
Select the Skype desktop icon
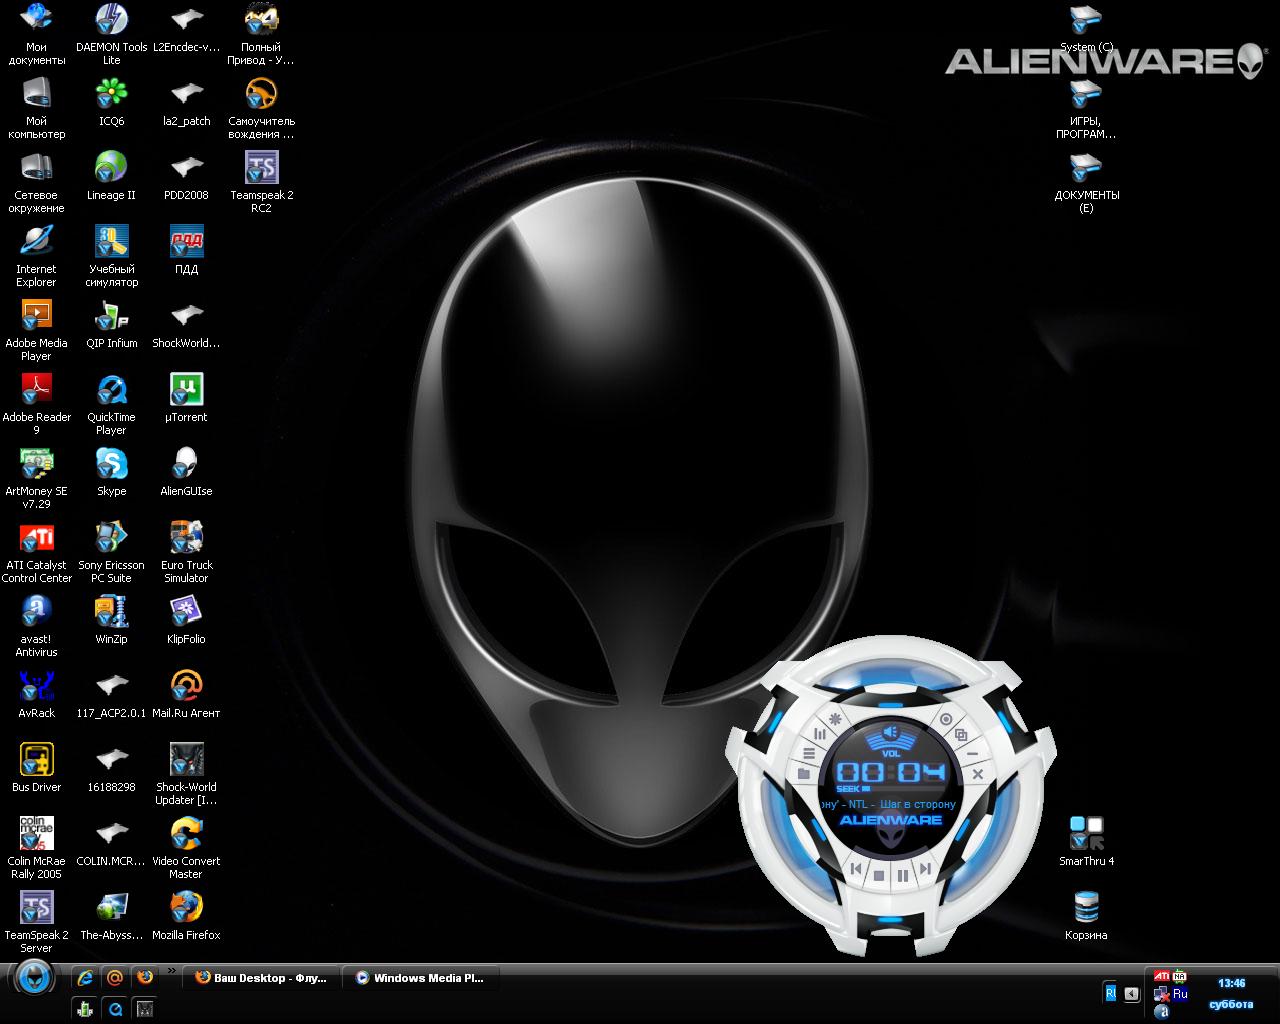coord(112,472)
